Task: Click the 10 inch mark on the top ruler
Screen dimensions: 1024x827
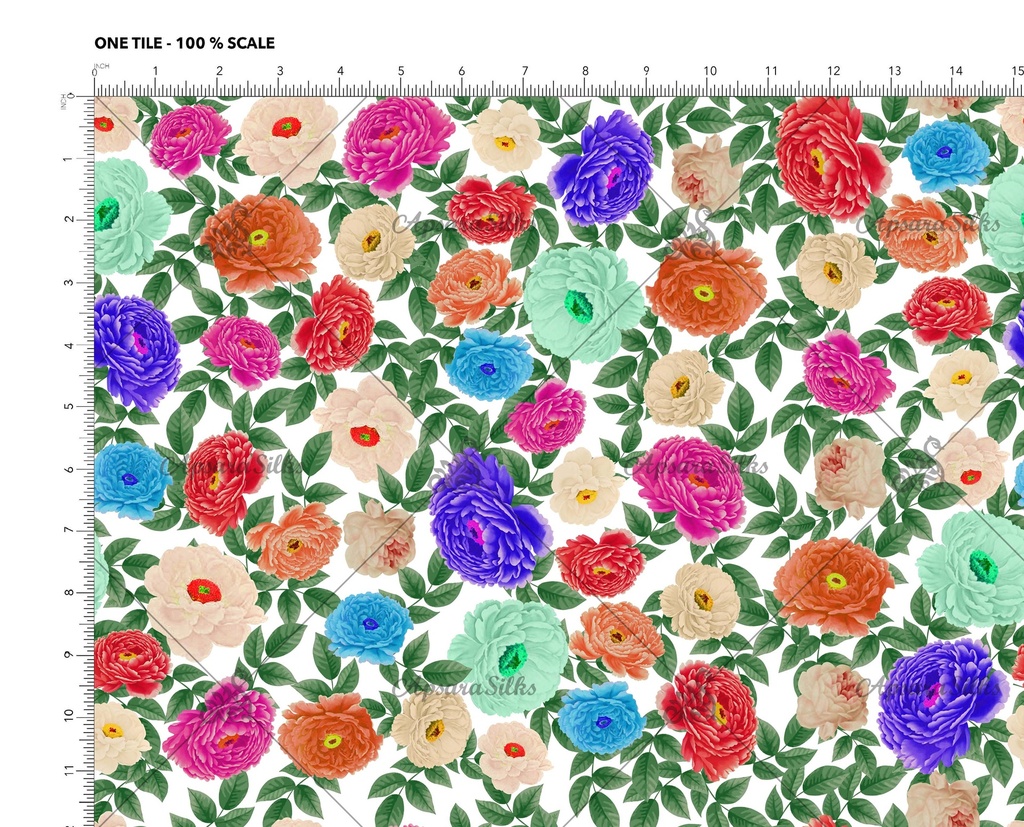Action: 709,72
